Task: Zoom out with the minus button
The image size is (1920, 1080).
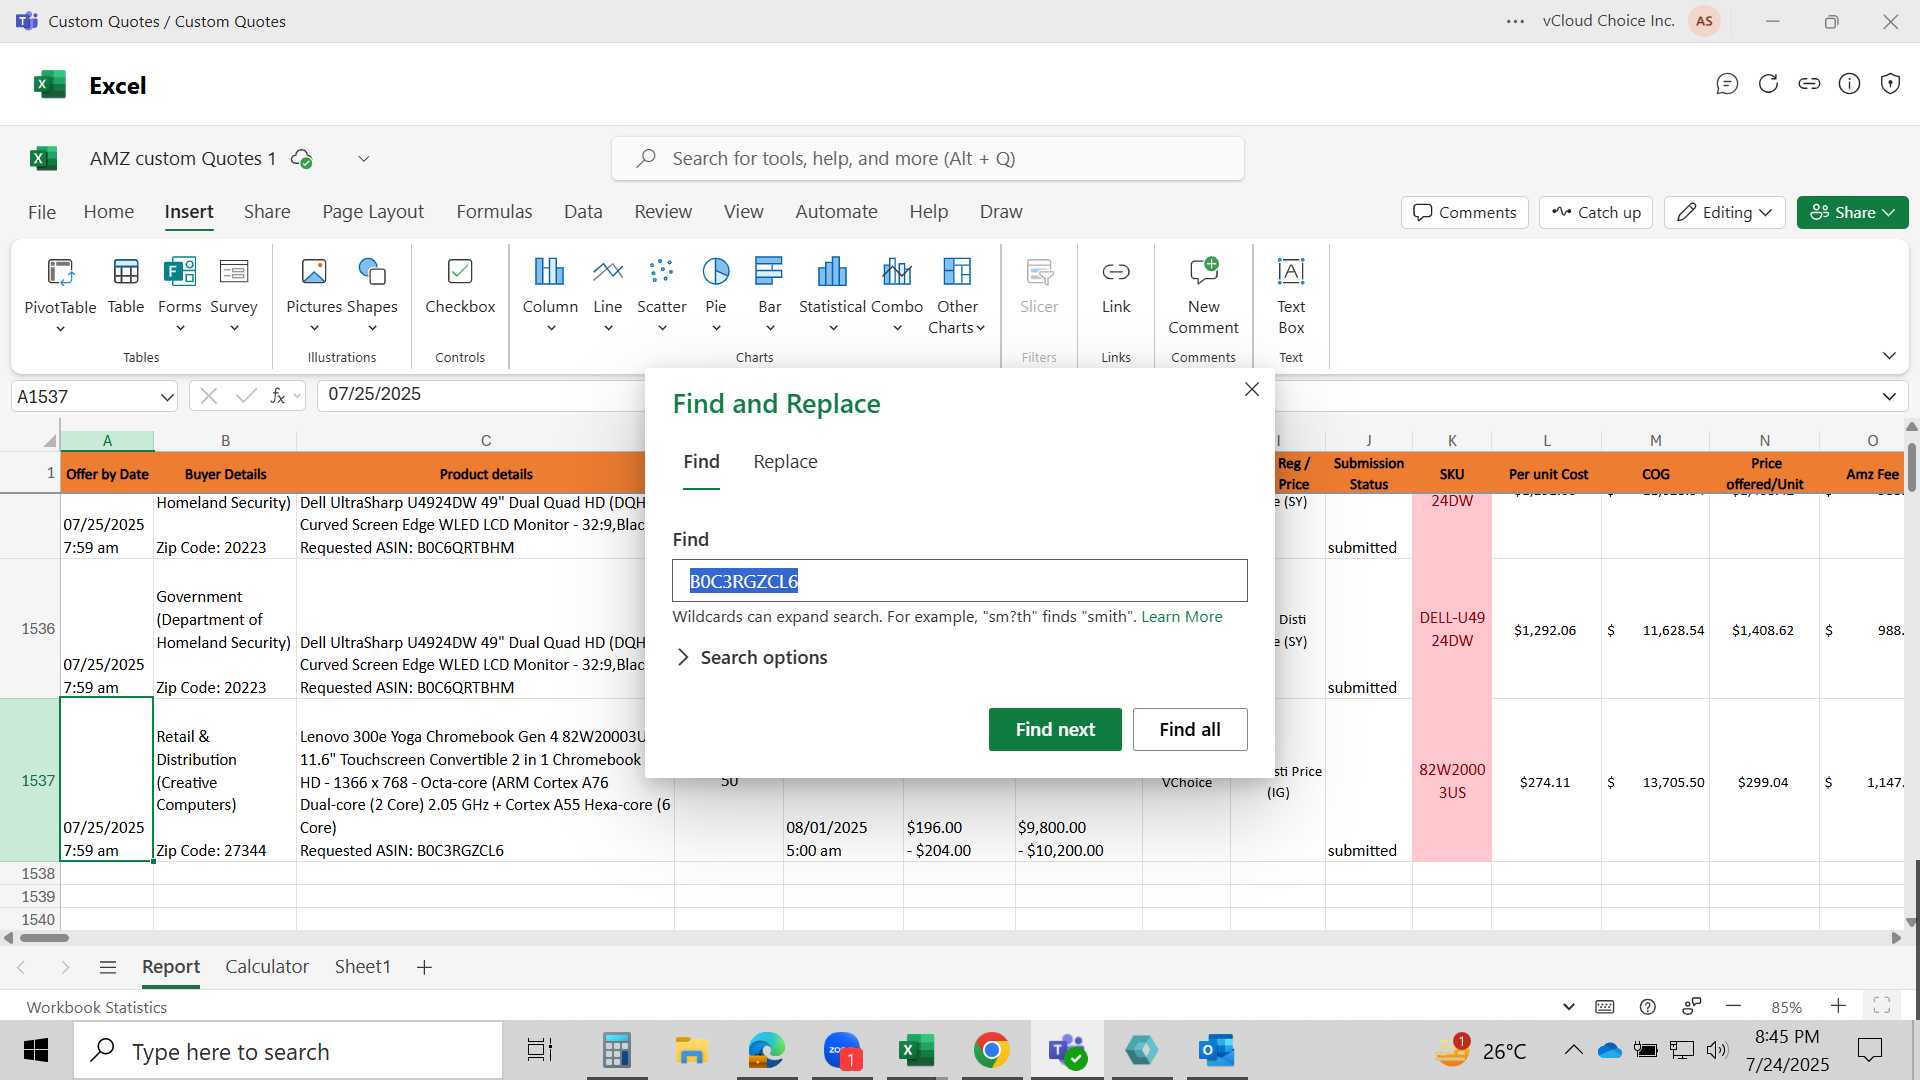Action: click(1734, 1006)
